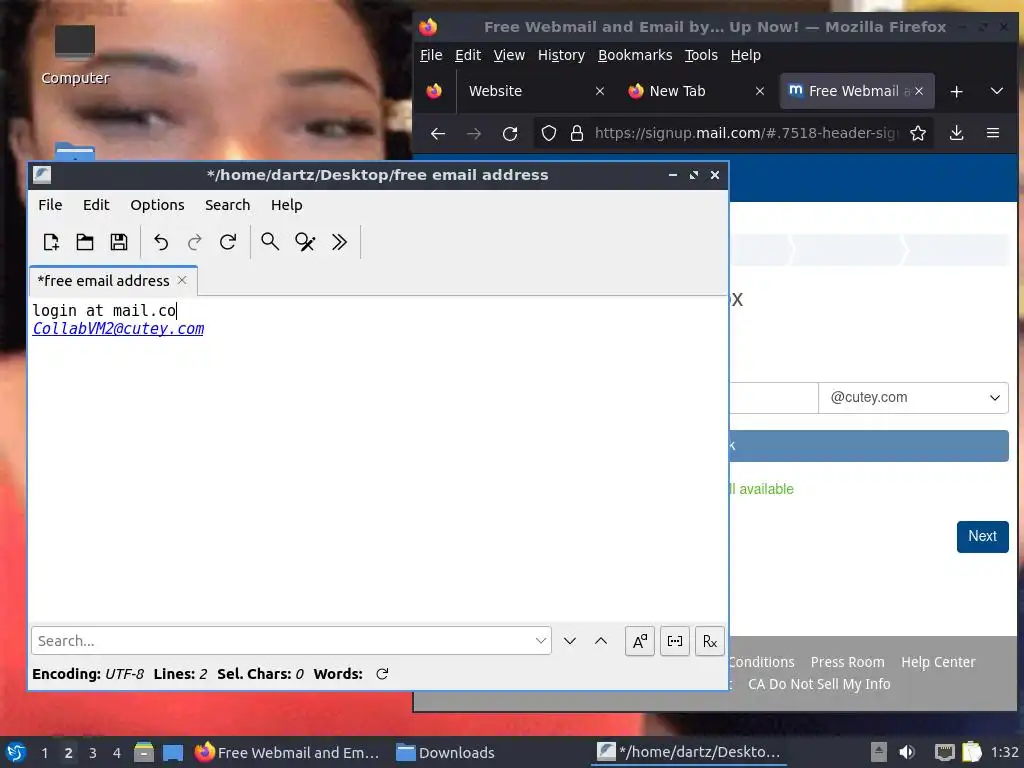Expand the search history dropdown arrow

[541, 641]
